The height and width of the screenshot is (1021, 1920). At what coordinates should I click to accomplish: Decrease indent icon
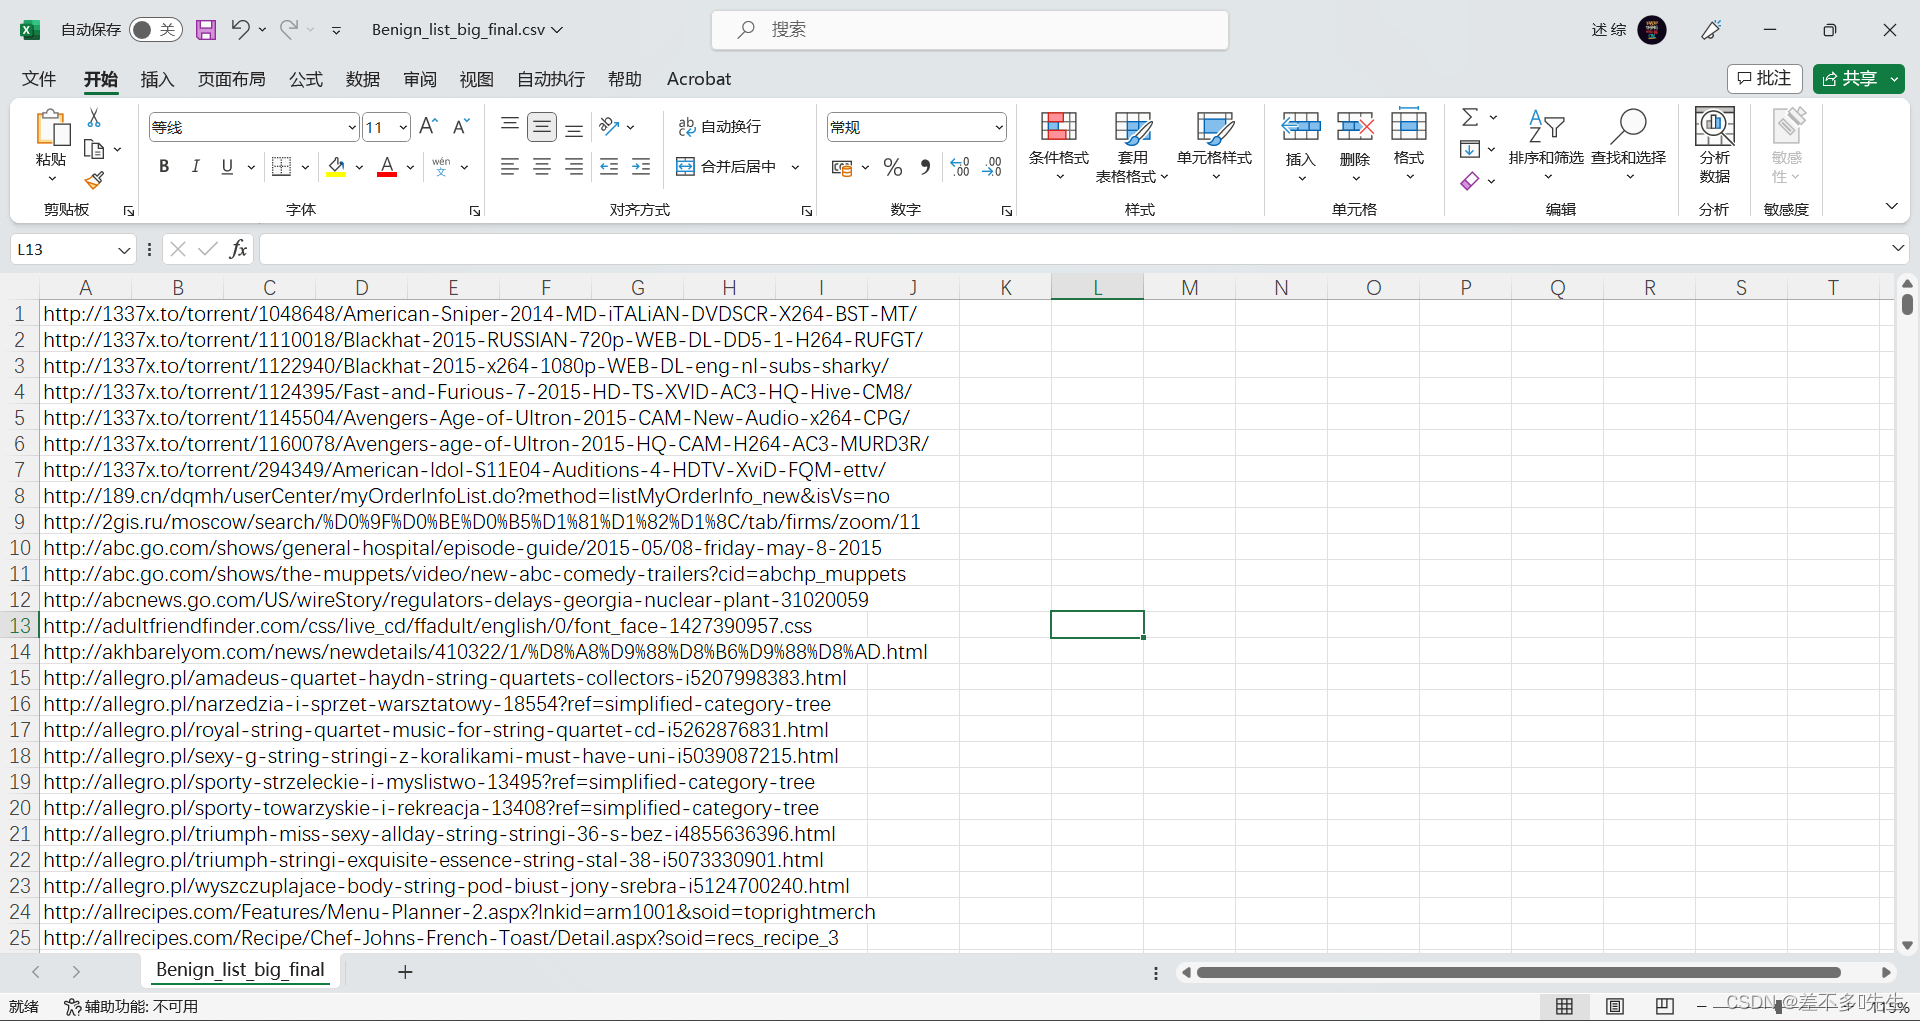(x=609, y=167)
